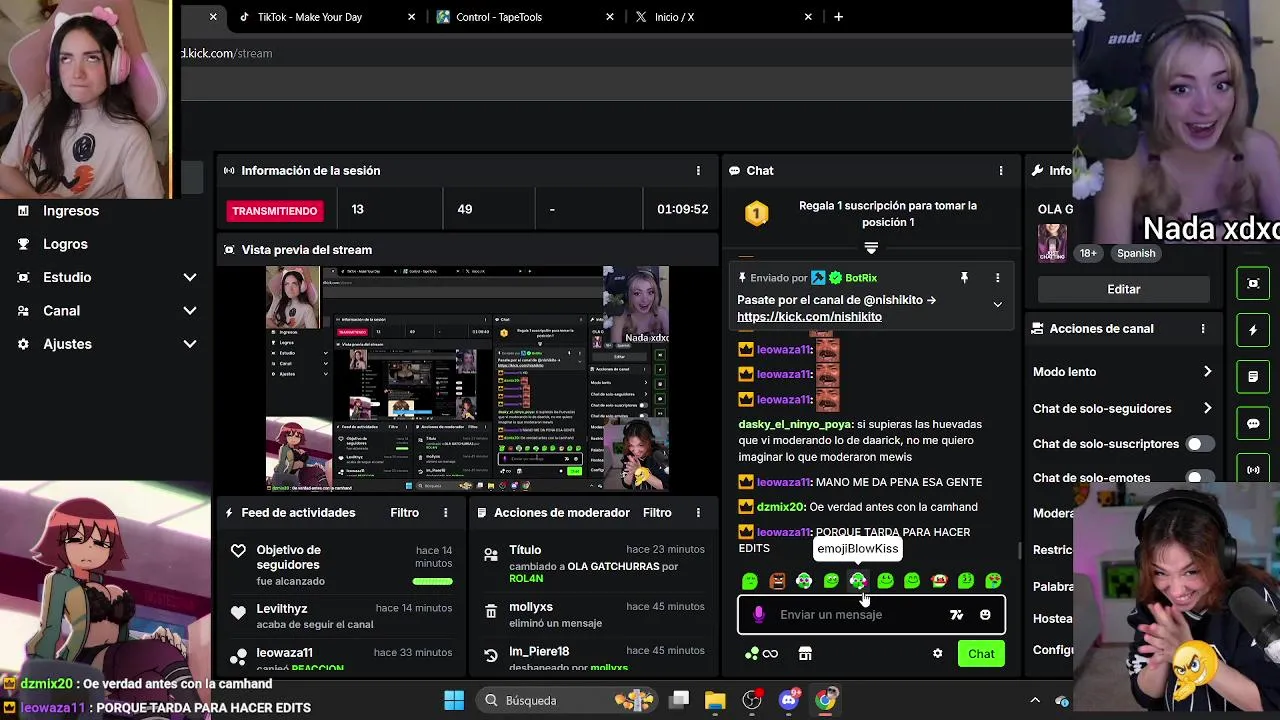Click the Spanish language tag

point(1136,254)
